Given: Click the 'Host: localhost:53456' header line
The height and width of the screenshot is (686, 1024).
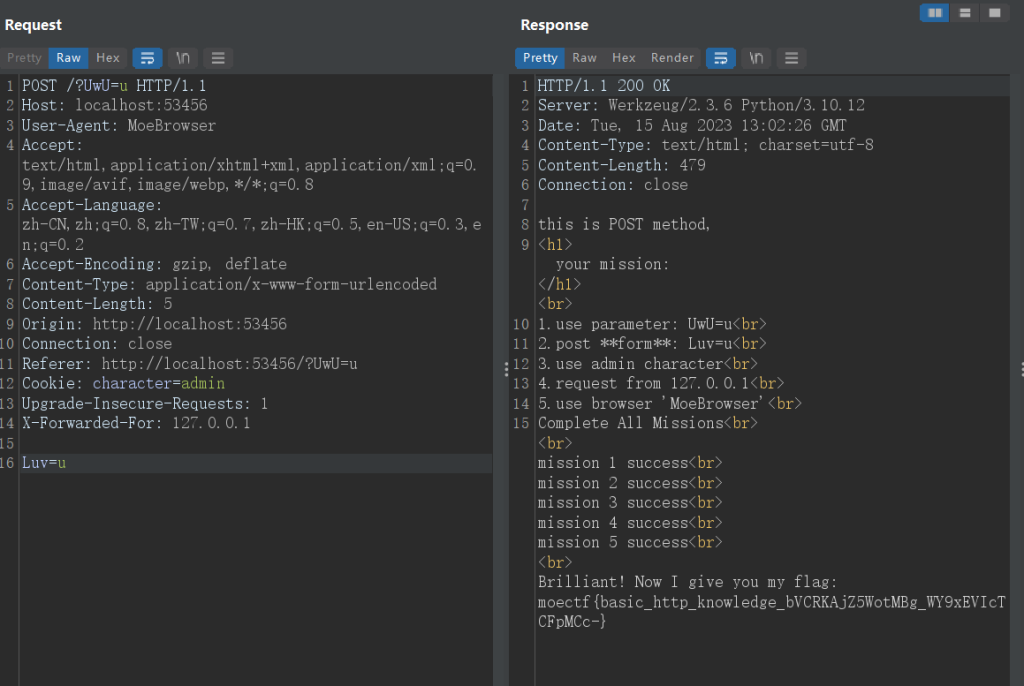Looking at the screenshot, I should (x=115, y=105).
